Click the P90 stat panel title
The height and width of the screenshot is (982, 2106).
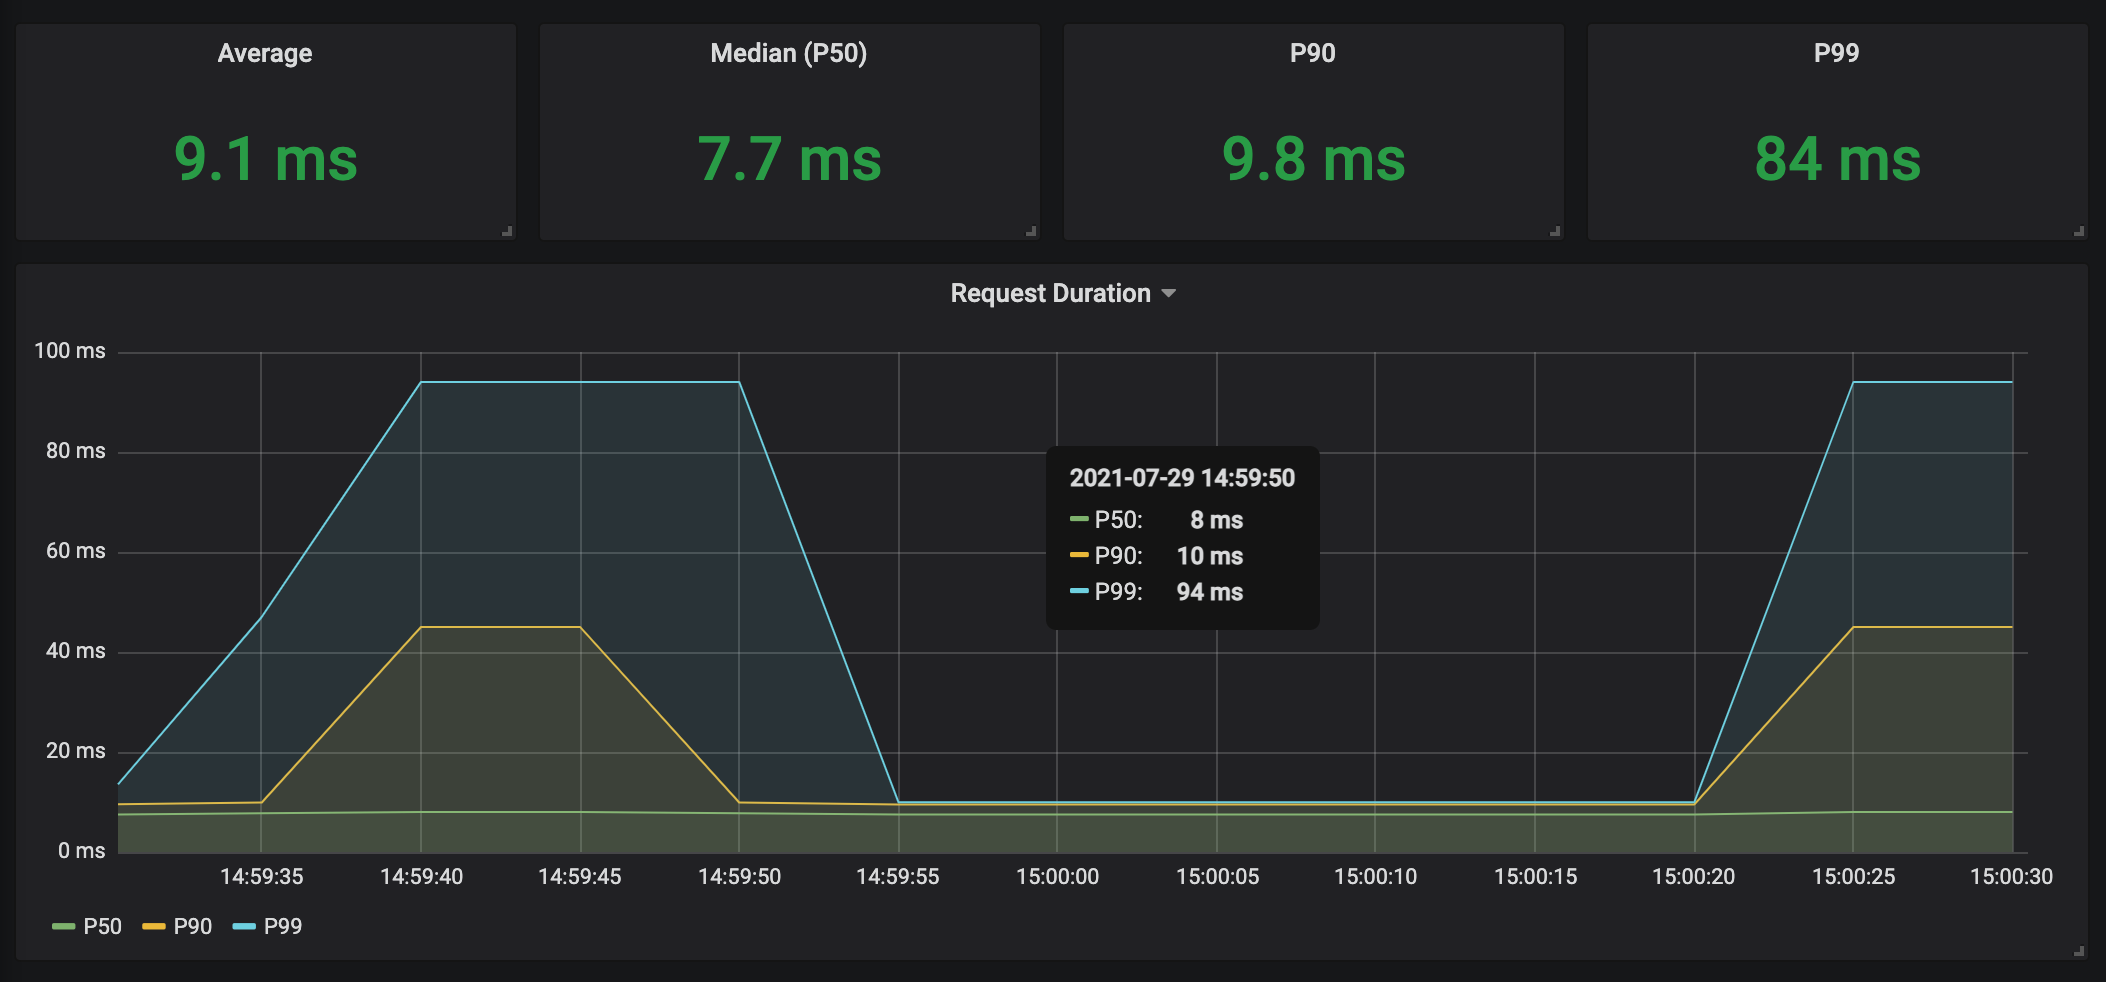pos(1313,53)
